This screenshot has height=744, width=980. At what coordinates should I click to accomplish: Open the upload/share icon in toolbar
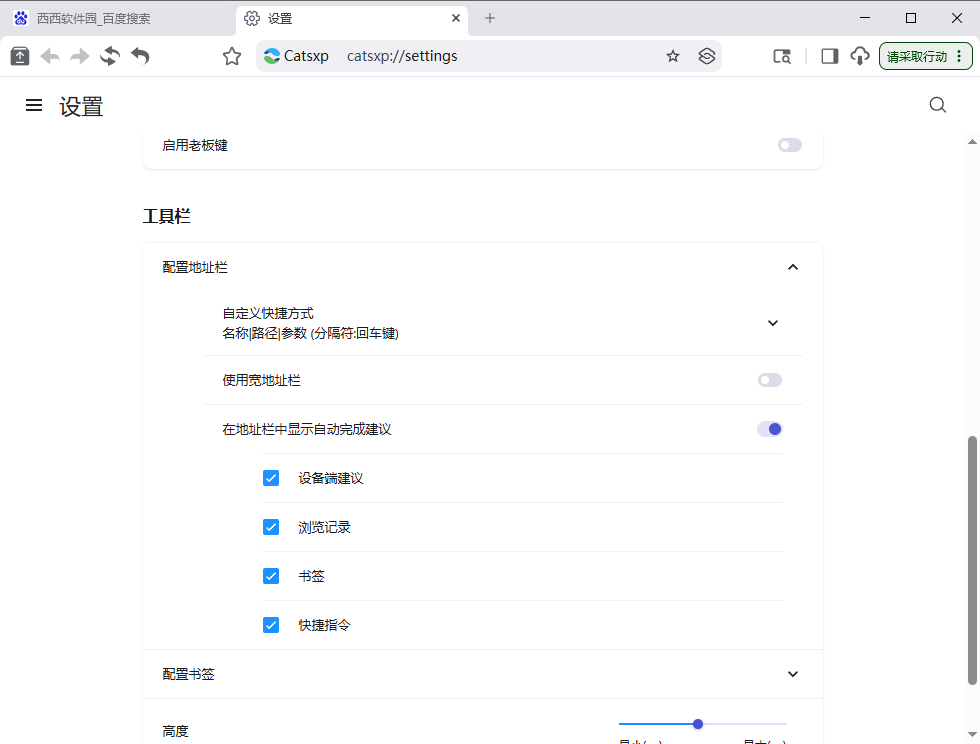click(20, 56)
